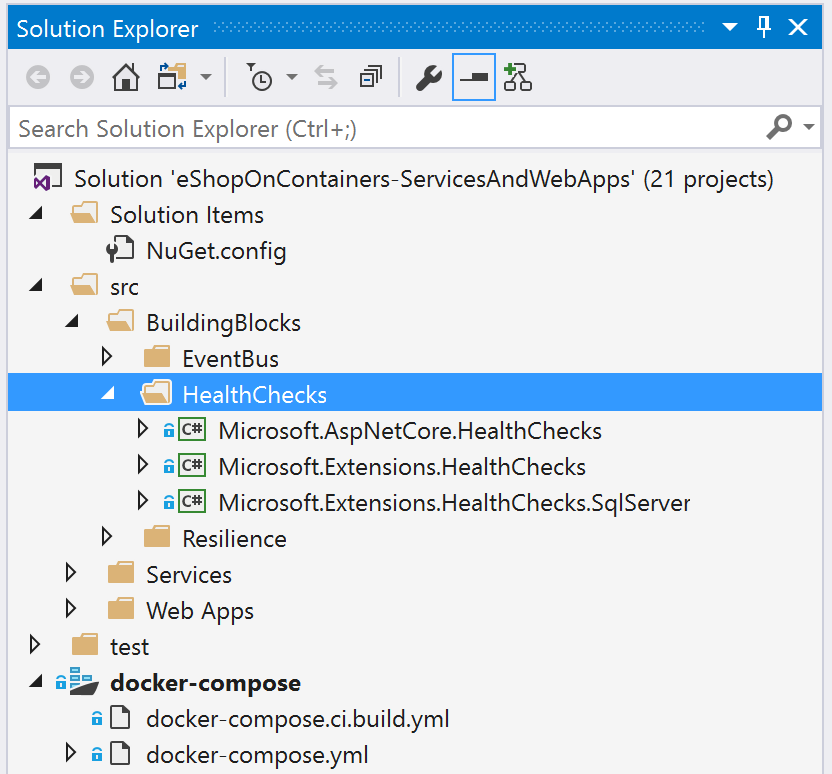Select the NuGet.config file

215,251
